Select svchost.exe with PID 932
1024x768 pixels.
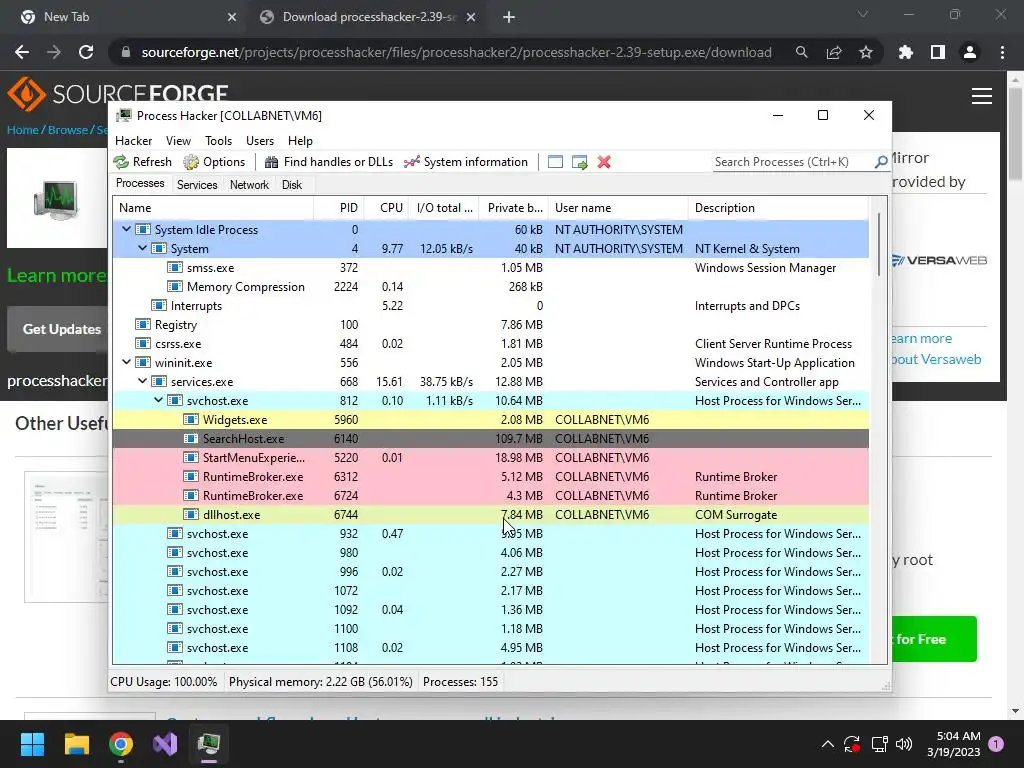(x=490, y=534)
